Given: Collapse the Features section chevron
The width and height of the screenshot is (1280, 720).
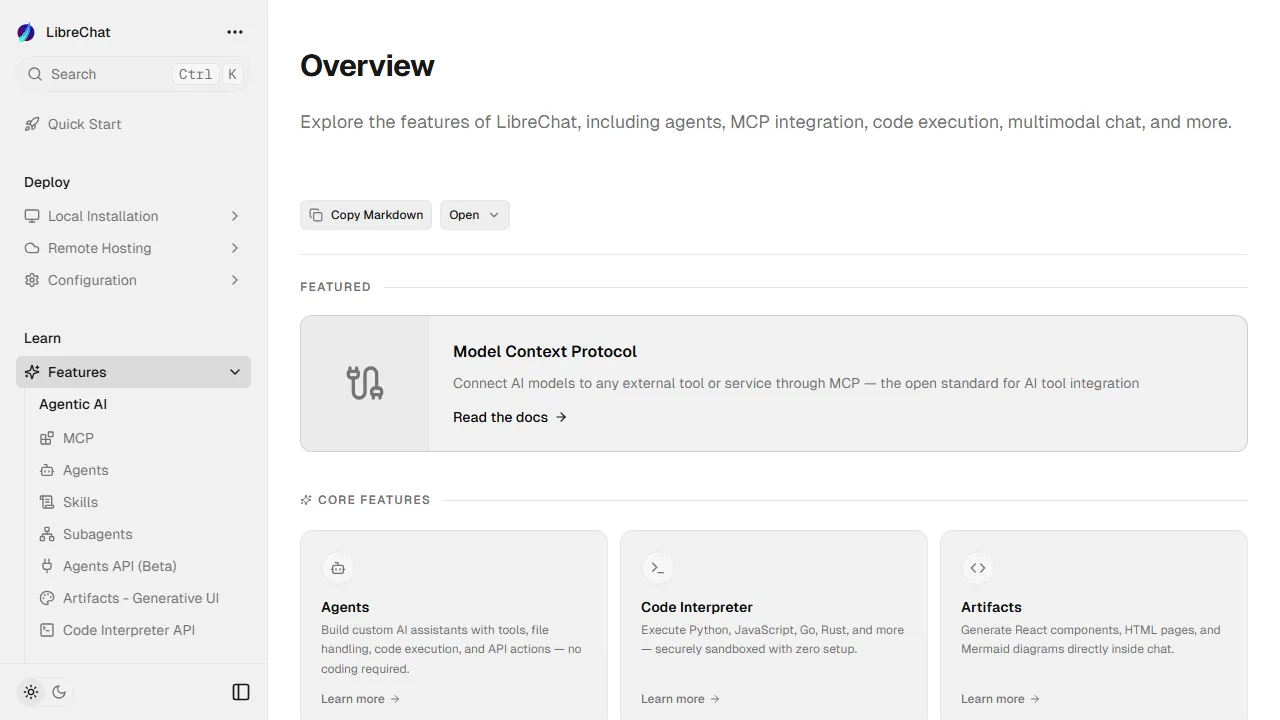Looking at the screenshot, I should click(x=235, y=372).
